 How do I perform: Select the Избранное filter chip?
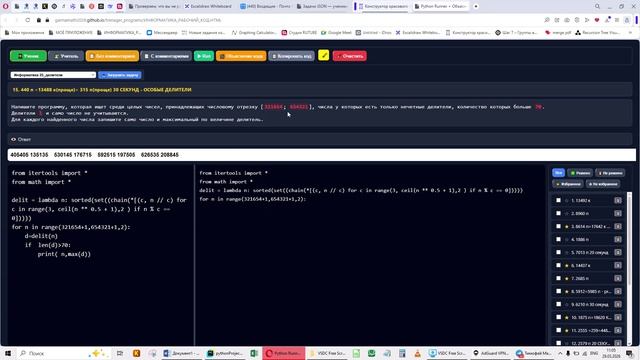(x=568, y=184)
